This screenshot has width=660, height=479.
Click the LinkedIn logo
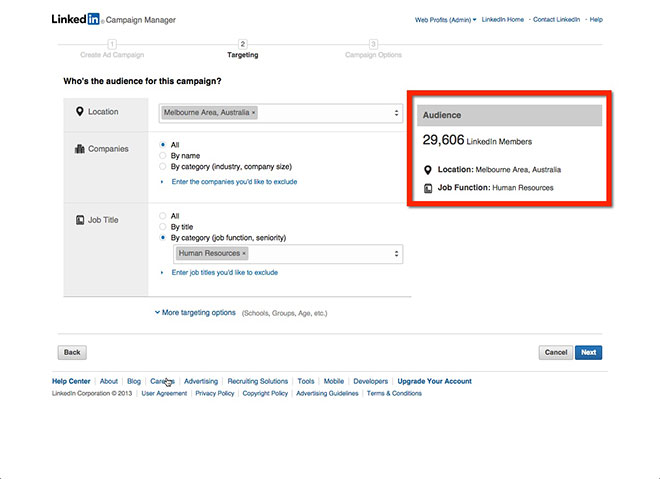click(76, 19)
